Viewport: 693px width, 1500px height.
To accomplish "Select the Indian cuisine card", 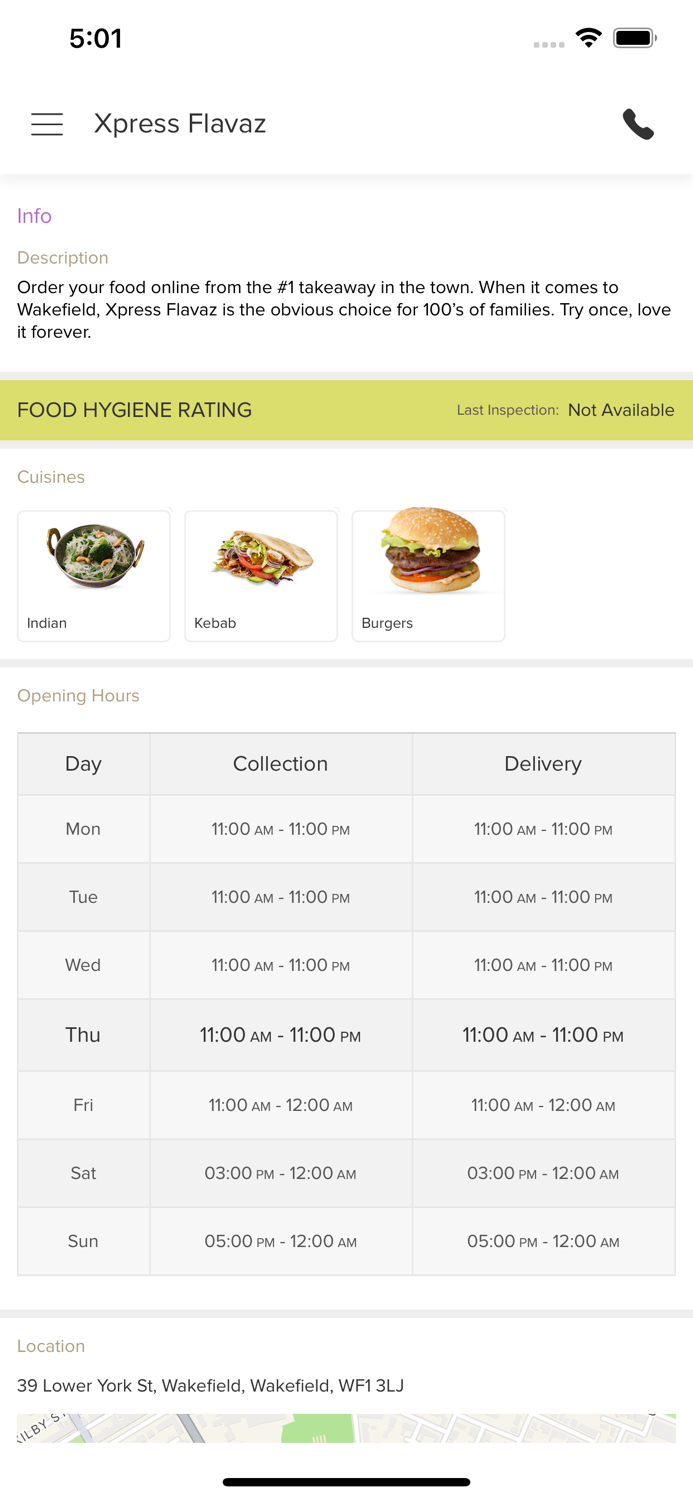I will (94, 575).
